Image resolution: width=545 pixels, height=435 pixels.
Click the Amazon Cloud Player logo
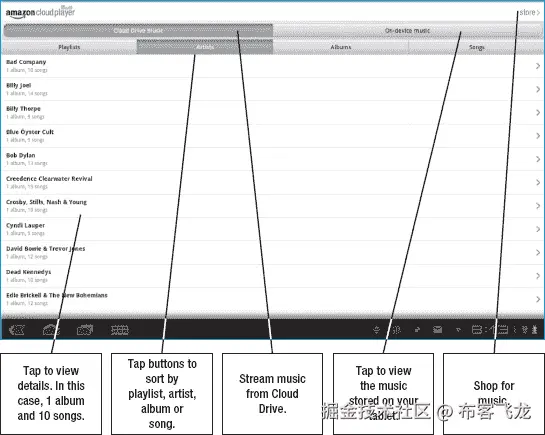40,12
